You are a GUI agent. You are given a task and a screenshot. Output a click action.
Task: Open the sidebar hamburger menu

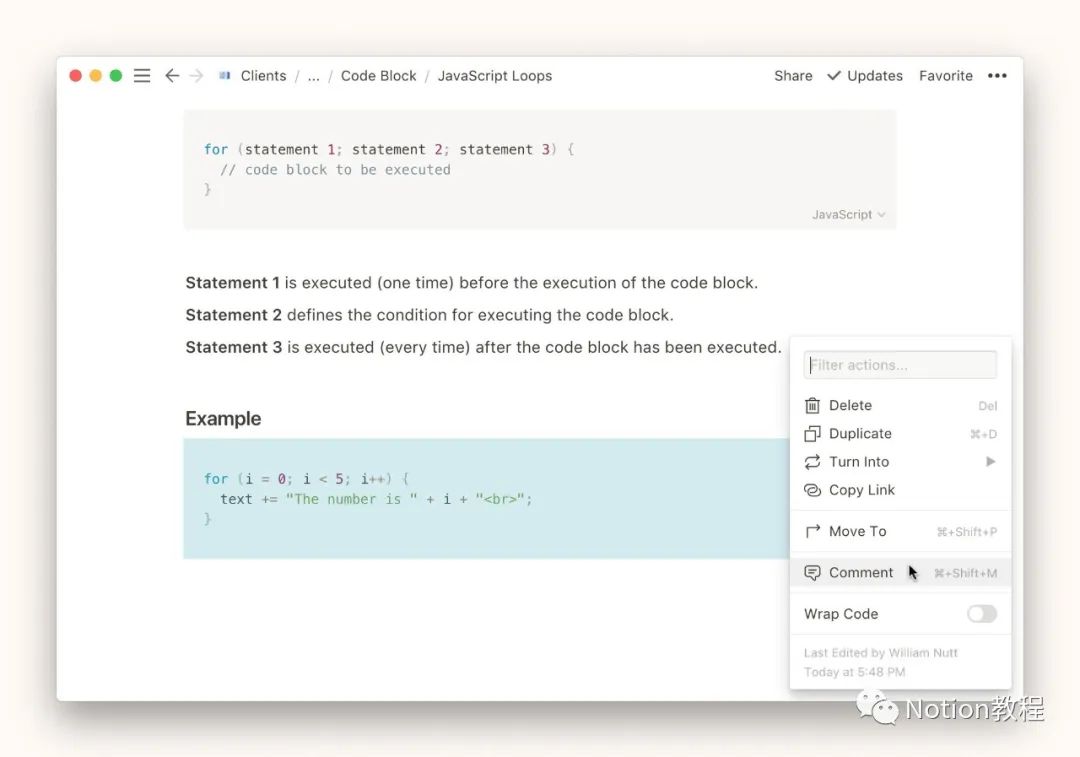click(x=142, y=76)
